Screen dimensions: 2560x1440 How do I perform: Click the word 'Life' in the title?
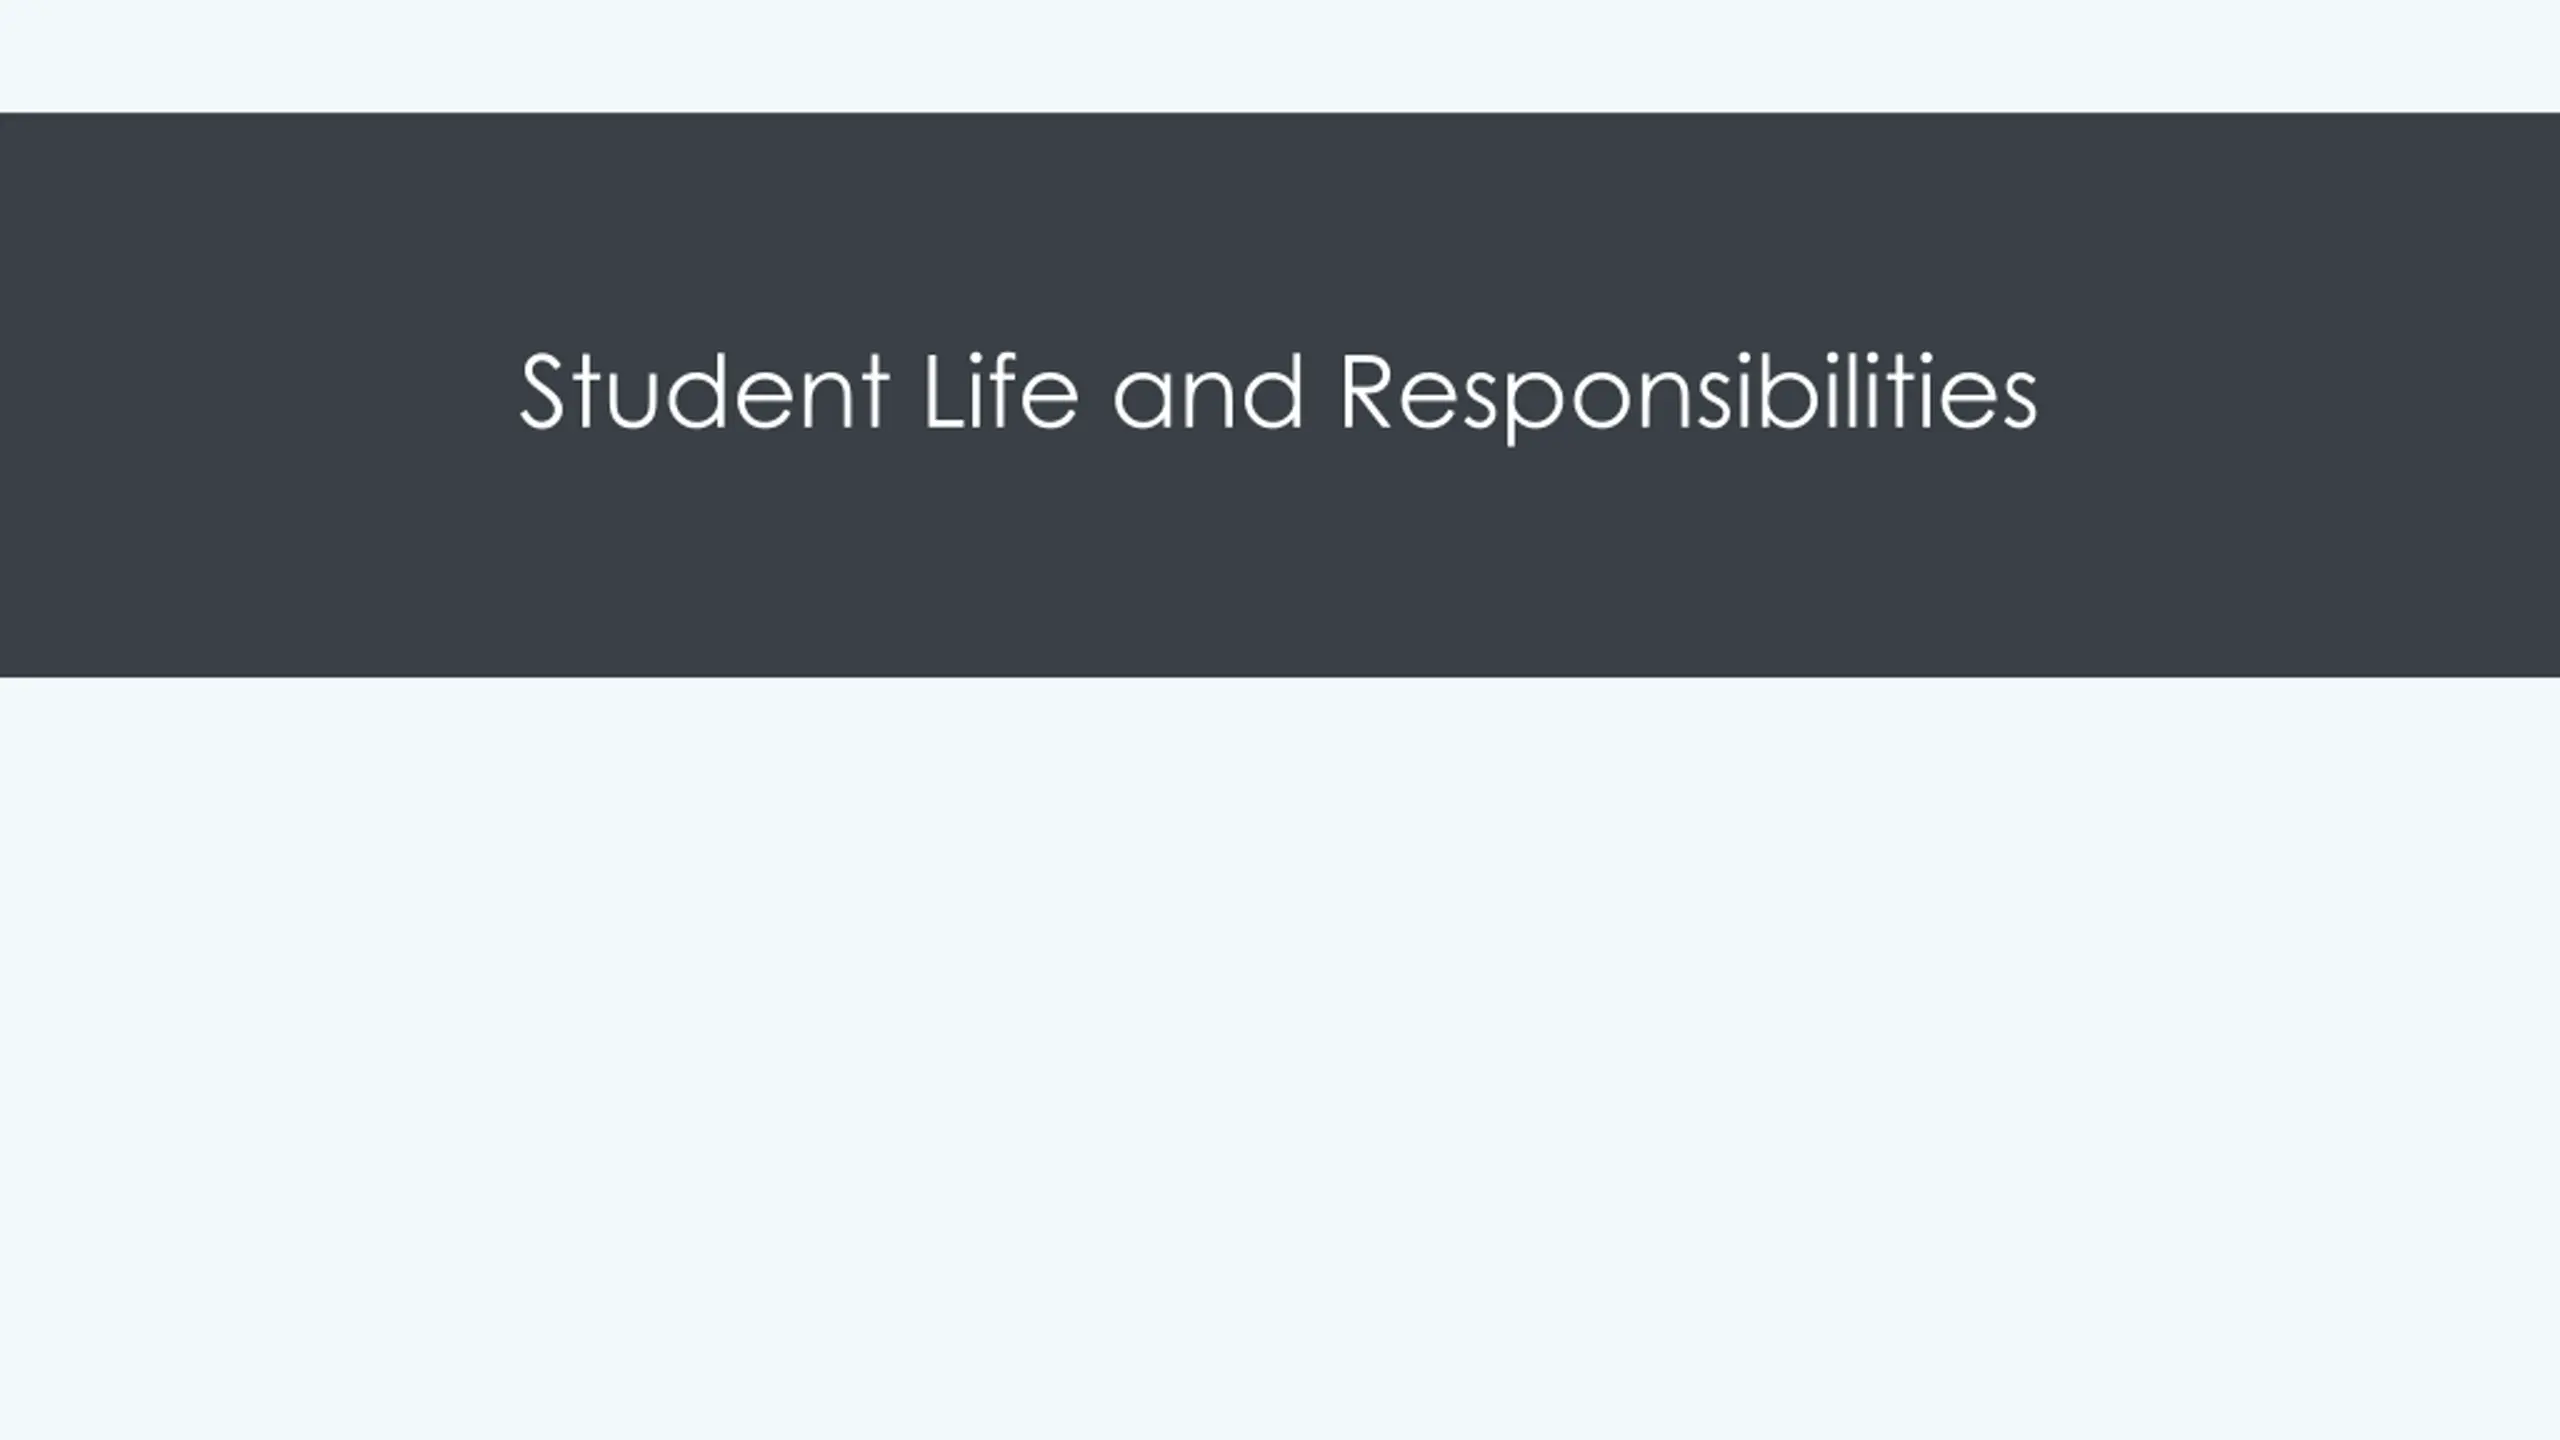click(x=1001, y=391)
